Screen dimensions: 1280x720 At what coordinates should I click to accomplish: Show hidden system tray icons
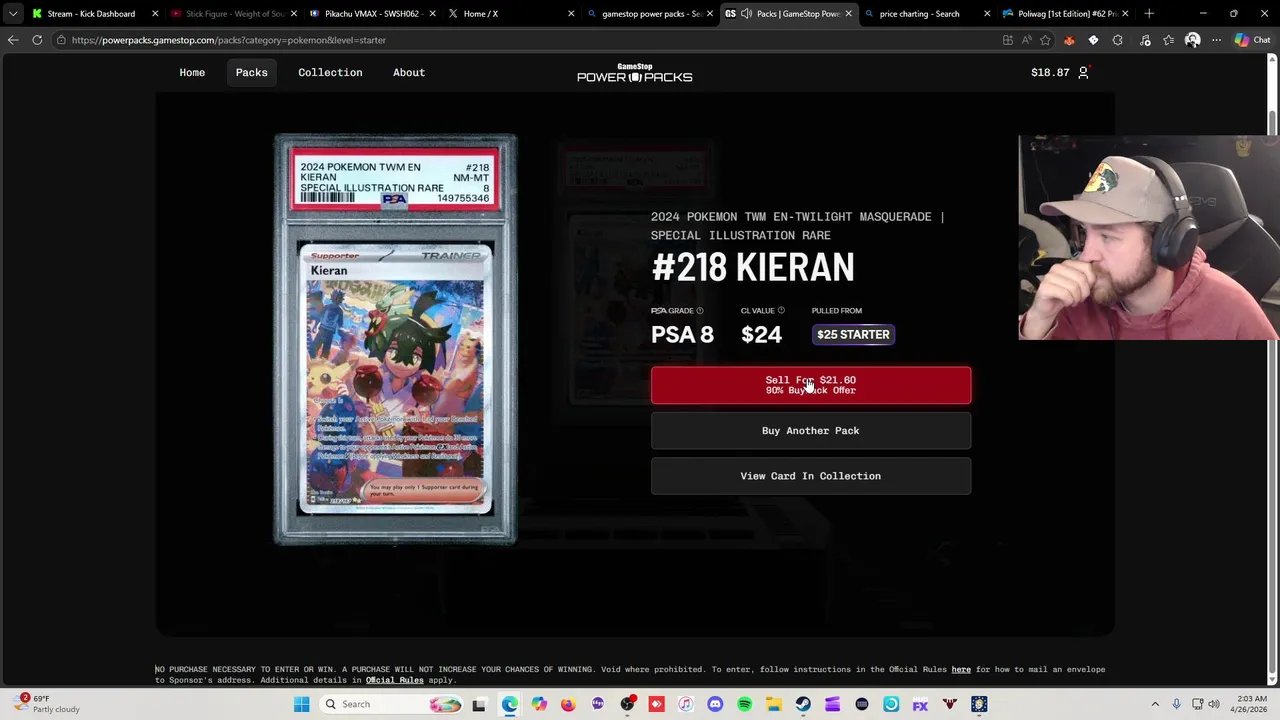1155,704
